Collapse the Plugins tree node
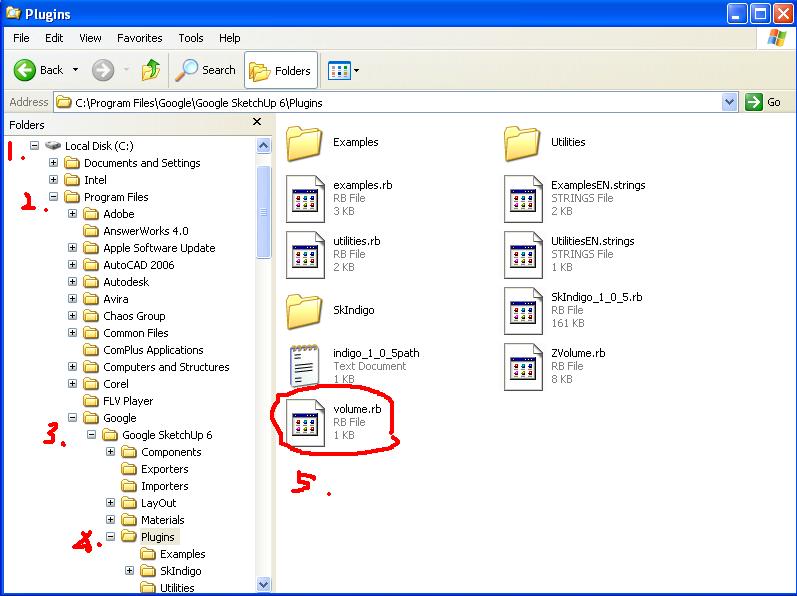Image resolution: width=797 pixels, height=596 pixels. coord(110,537)
